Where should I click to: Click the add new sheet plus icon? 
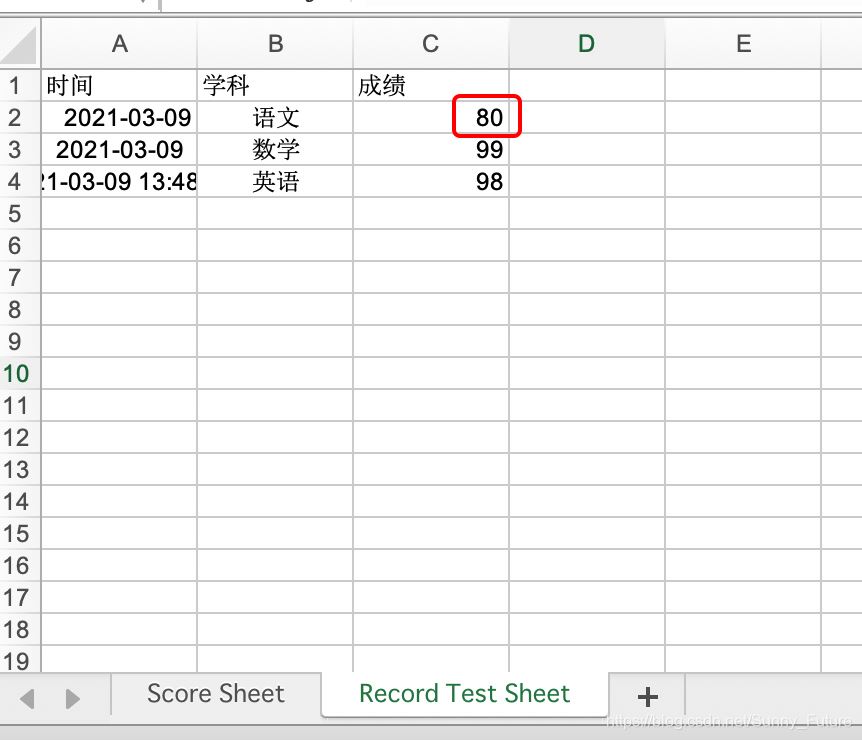(x=647, y=697)
